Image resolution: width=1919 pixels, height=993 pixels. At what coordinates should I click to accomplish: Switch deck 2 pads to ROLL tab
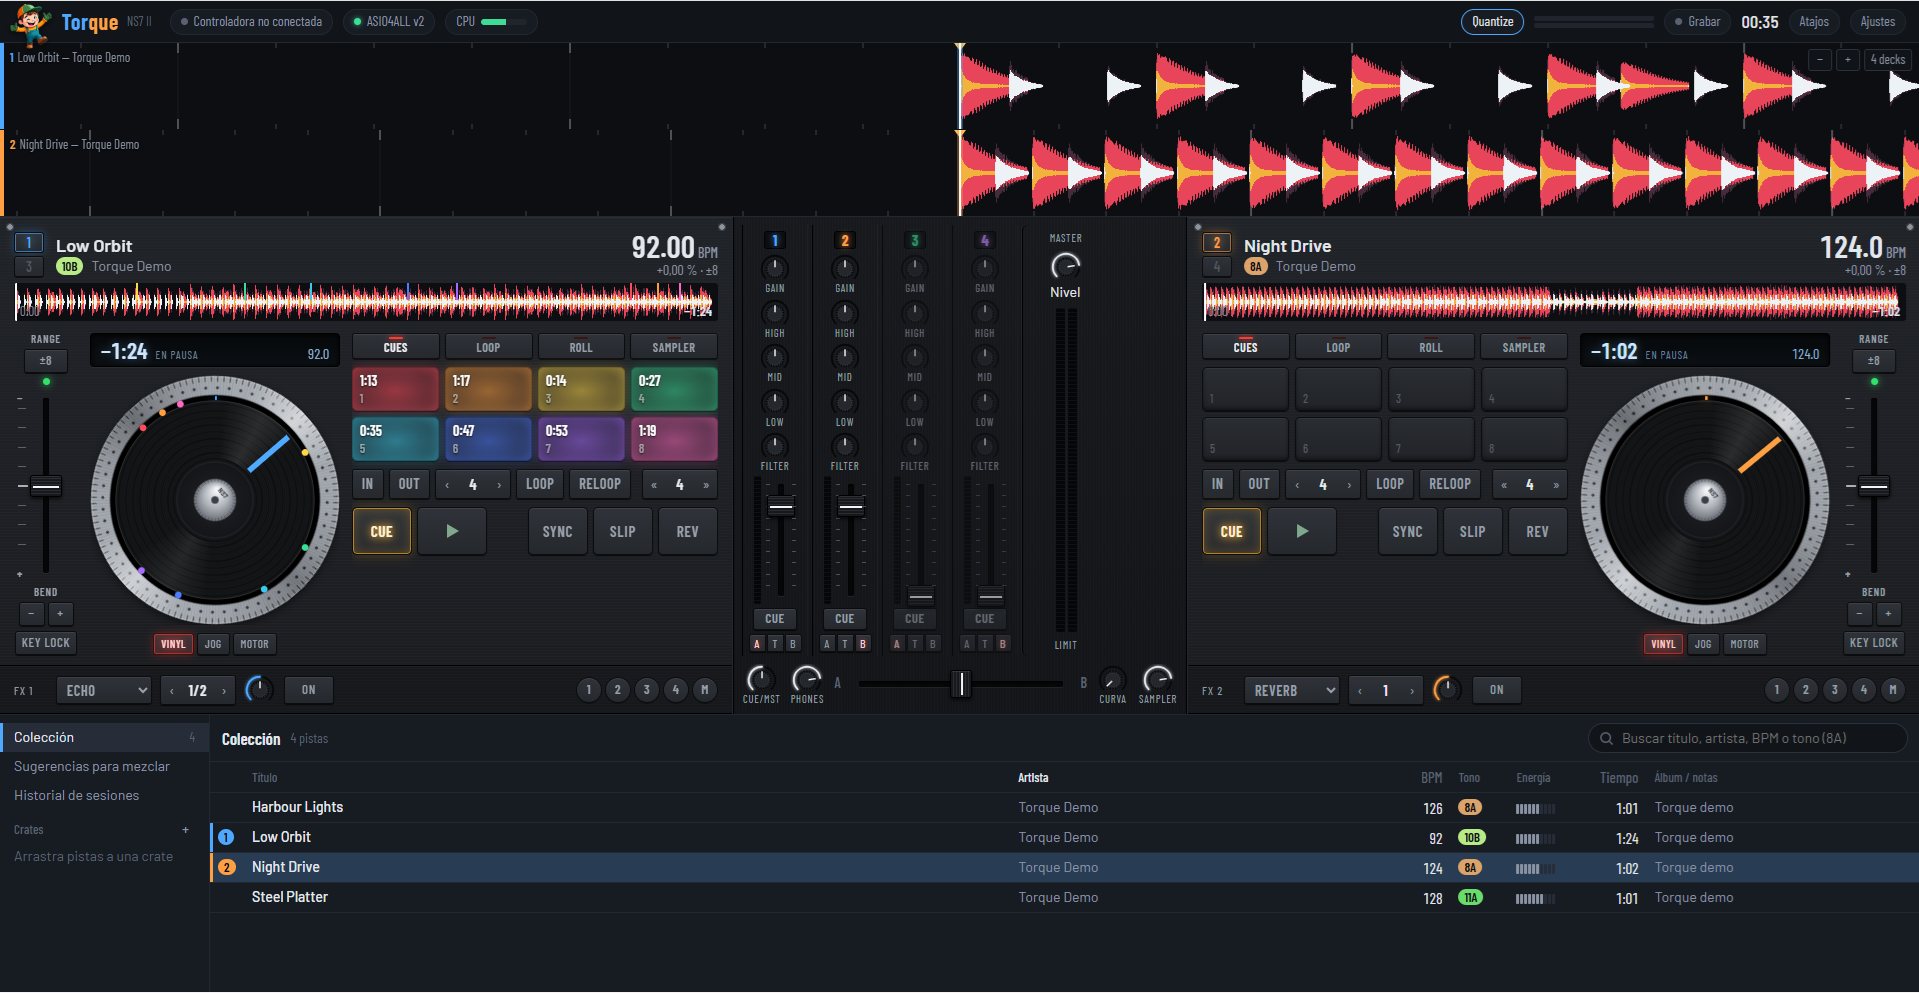(1431, 347)
